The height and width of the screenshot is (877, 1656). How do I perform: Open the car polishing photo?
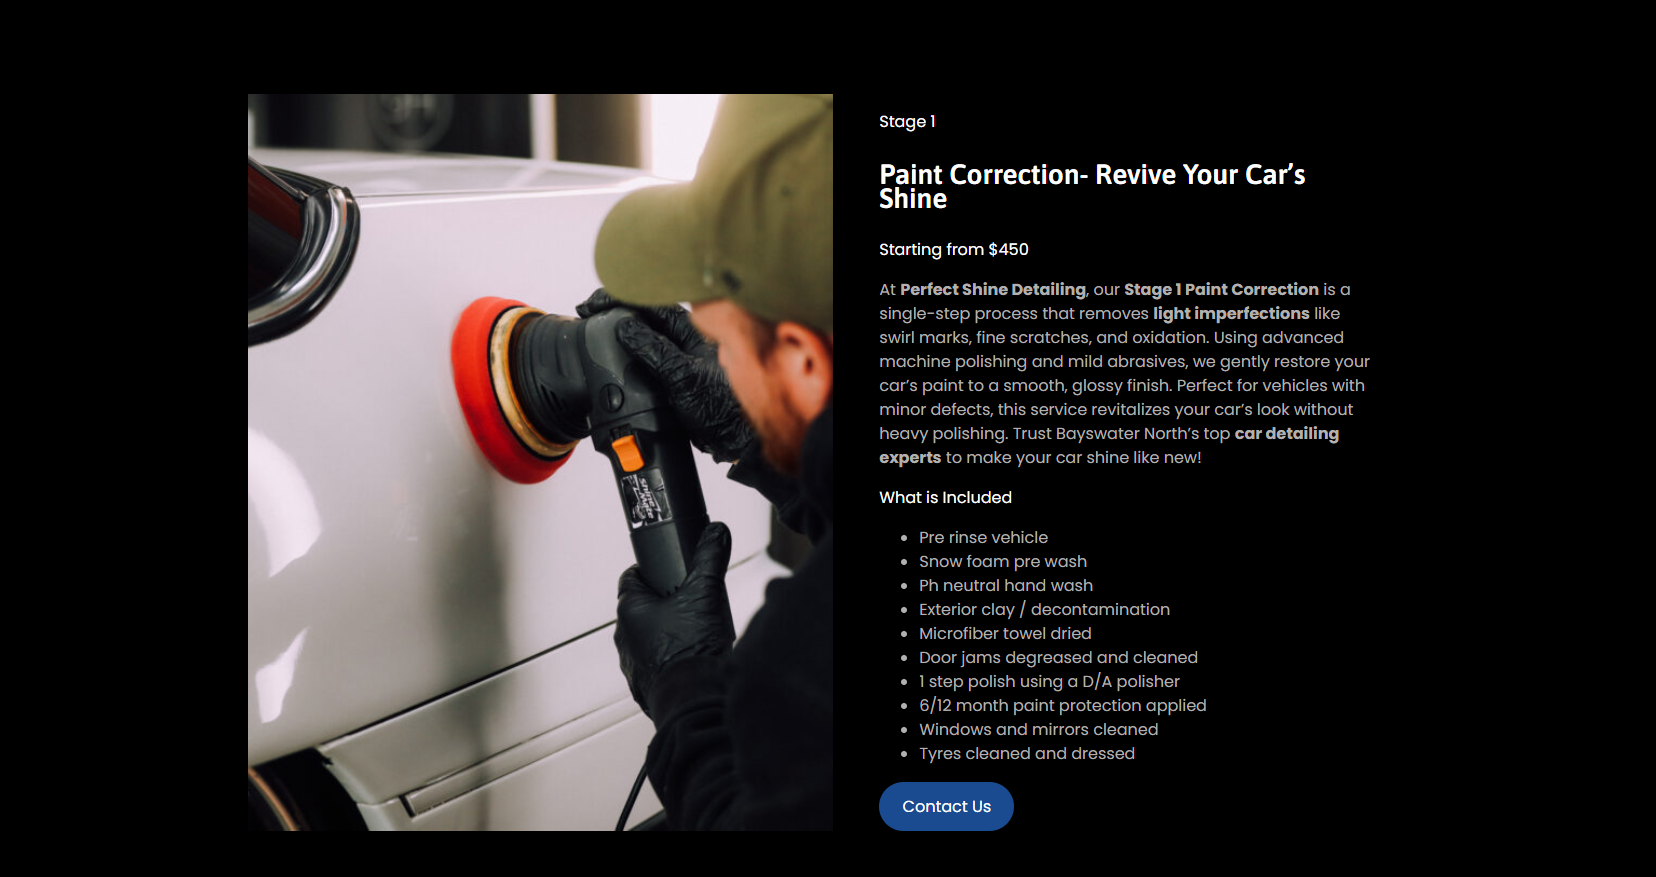[x=540, y=462]
